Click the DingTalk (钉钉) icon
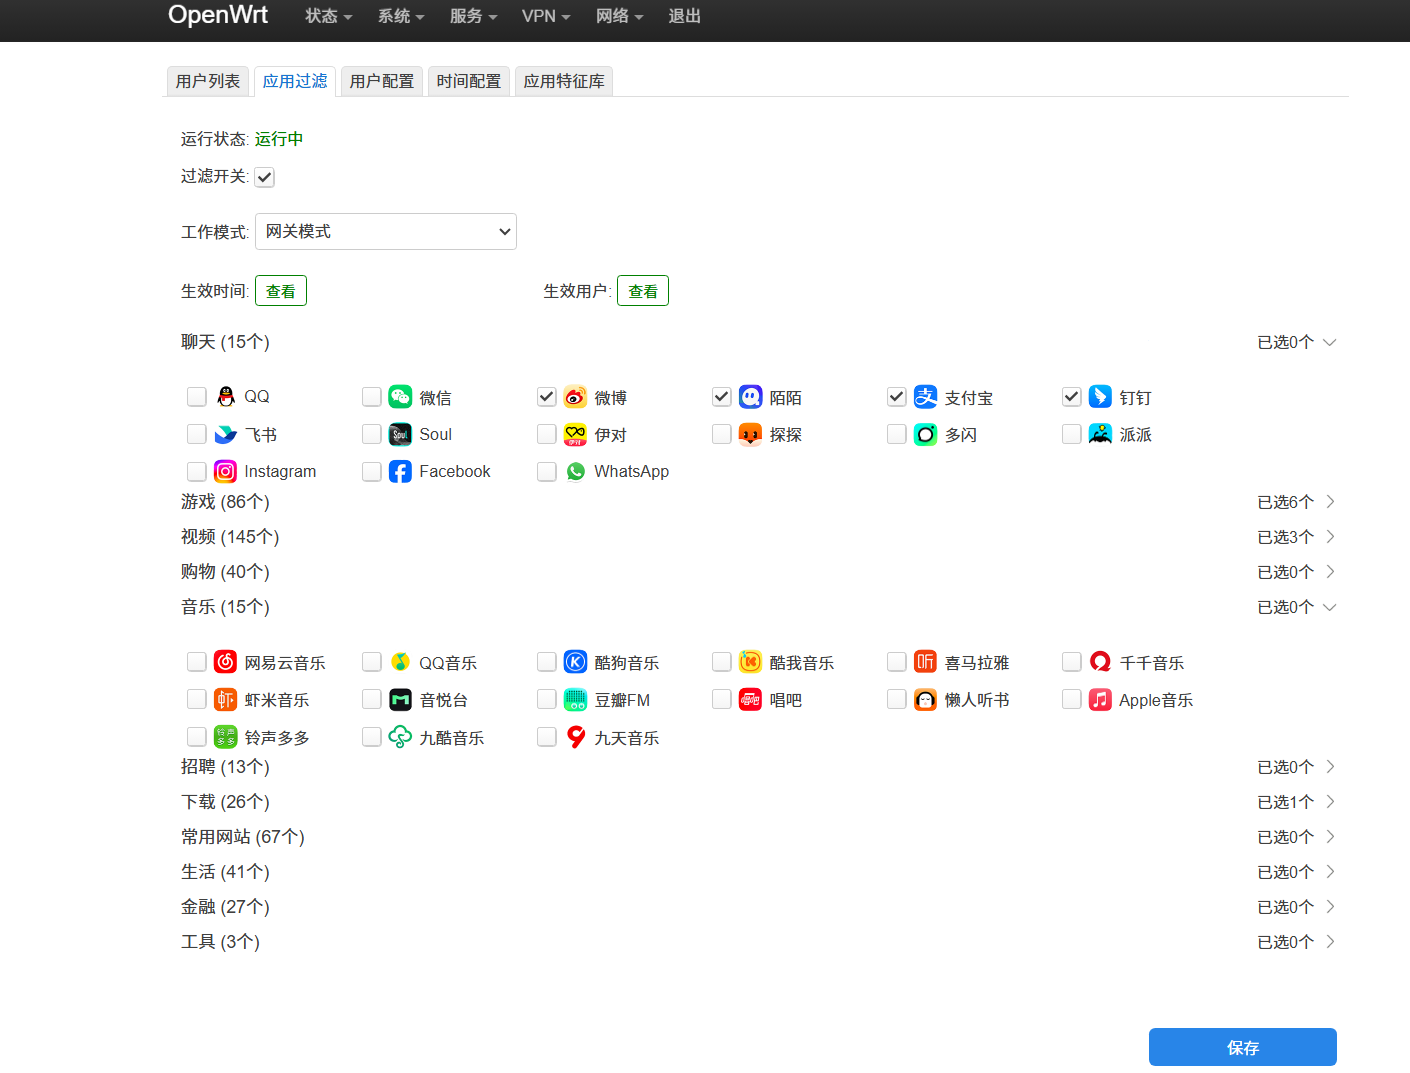Image resolution: width=1410 pixels, height=1073 pixels. [x=1100, y=396]
